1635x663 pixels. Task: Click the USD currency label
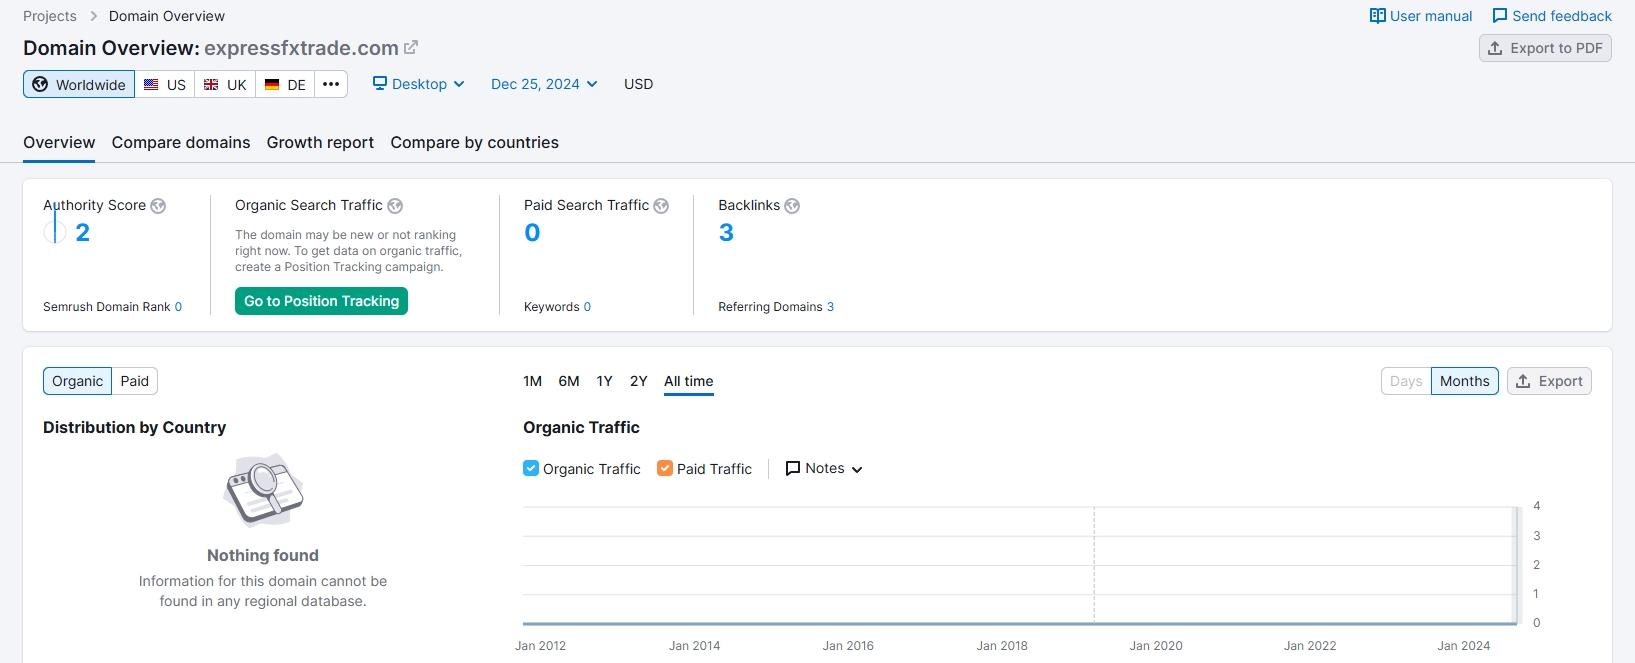[x=638, y=84]
